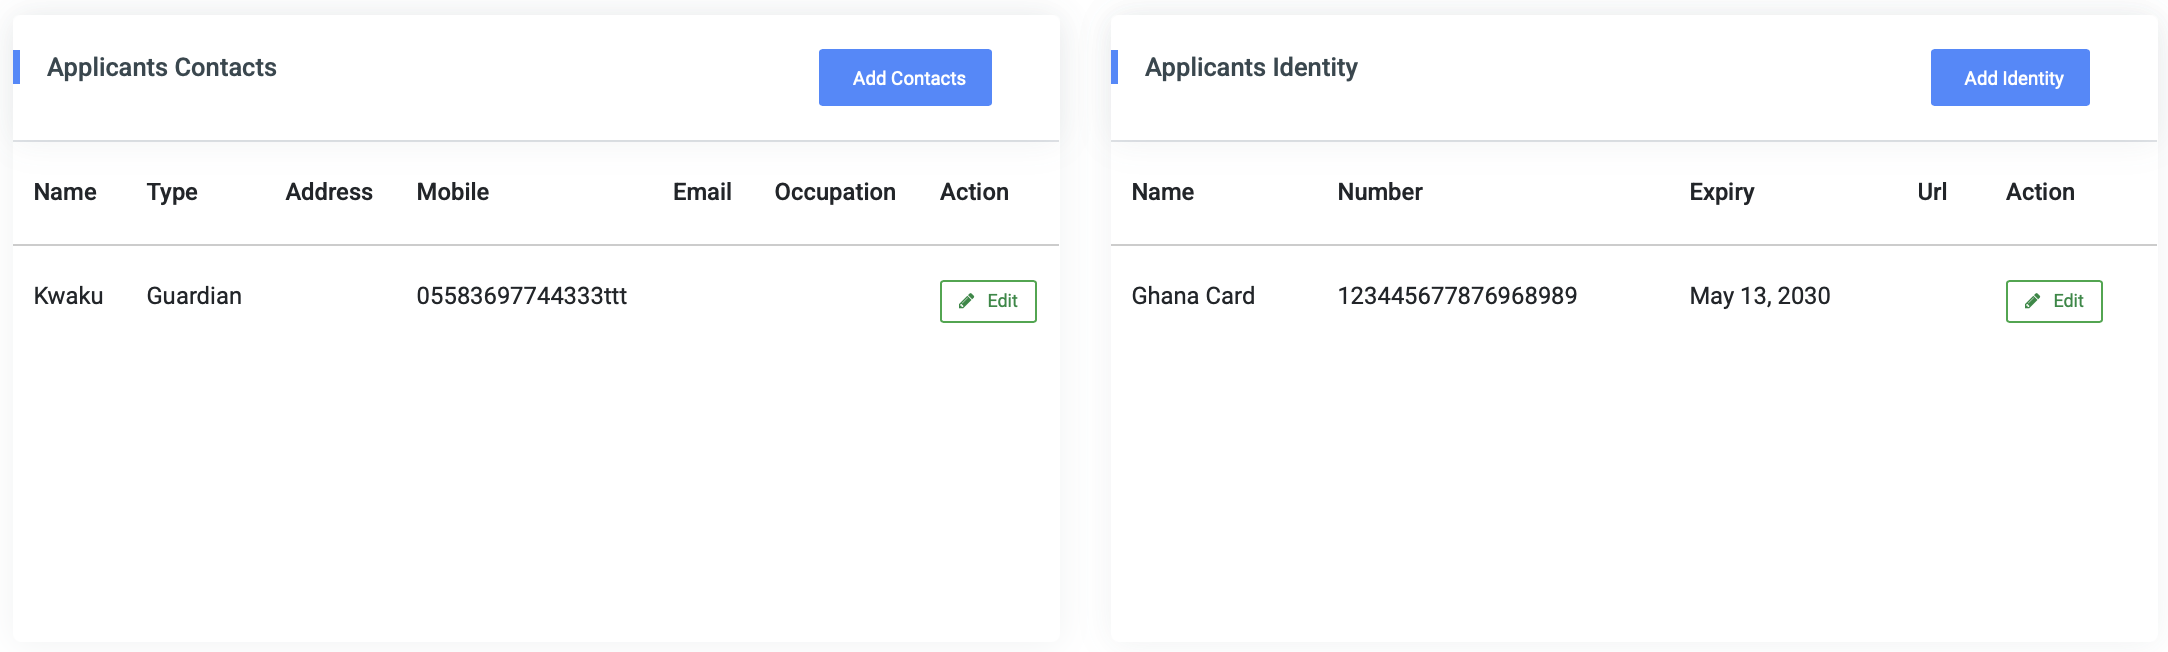Click pencil icon in Kwaku's row
The image size is (2168, 652).
tap(966, 301)
